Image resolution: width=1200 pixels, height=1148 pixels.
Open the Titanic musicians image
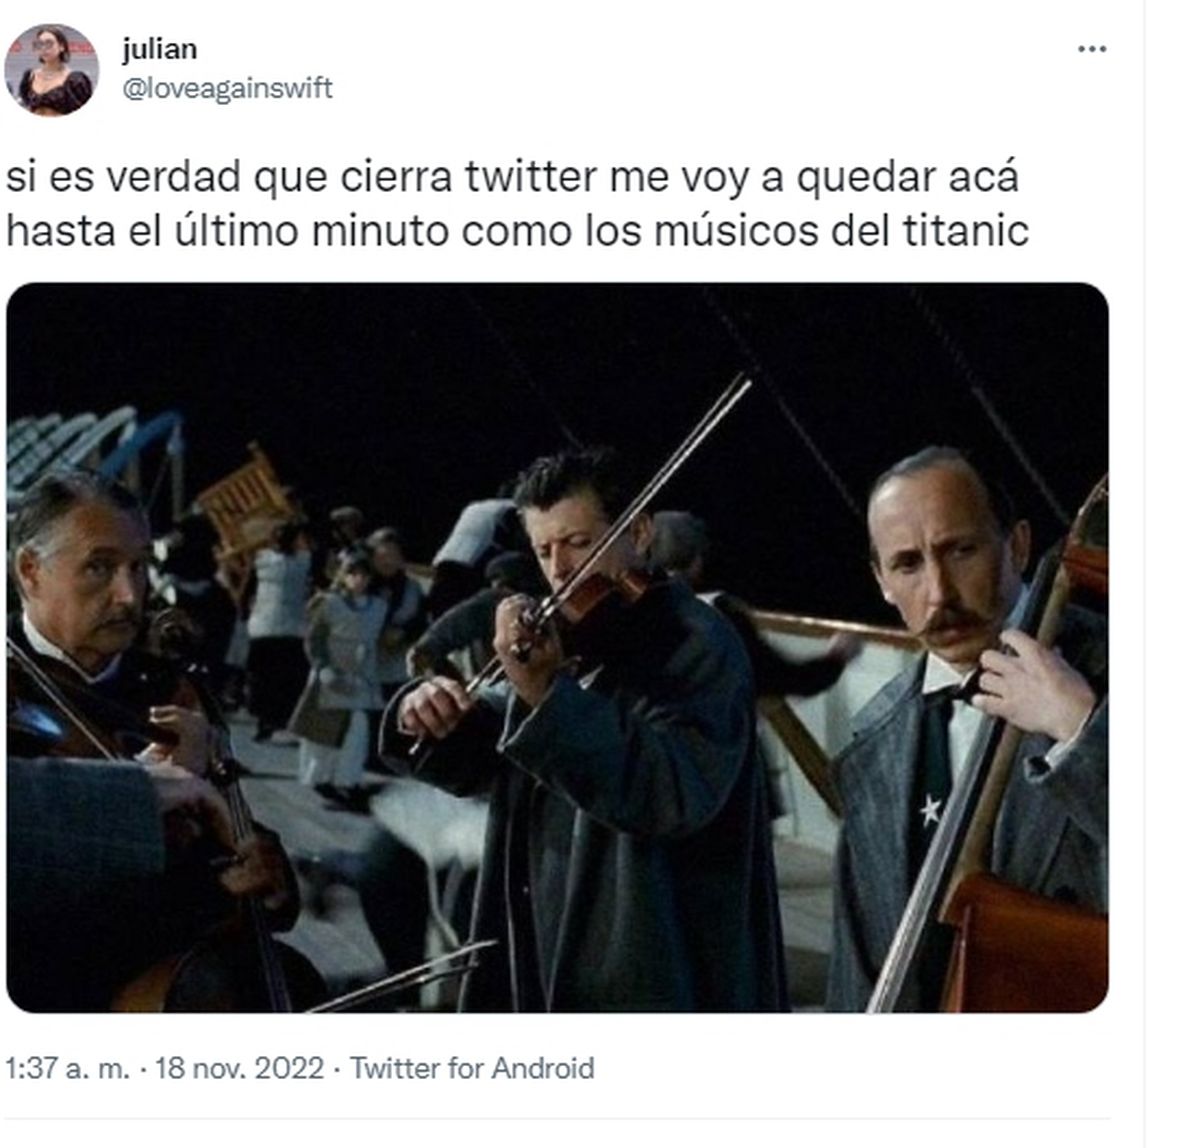click(x=557, y=648)
